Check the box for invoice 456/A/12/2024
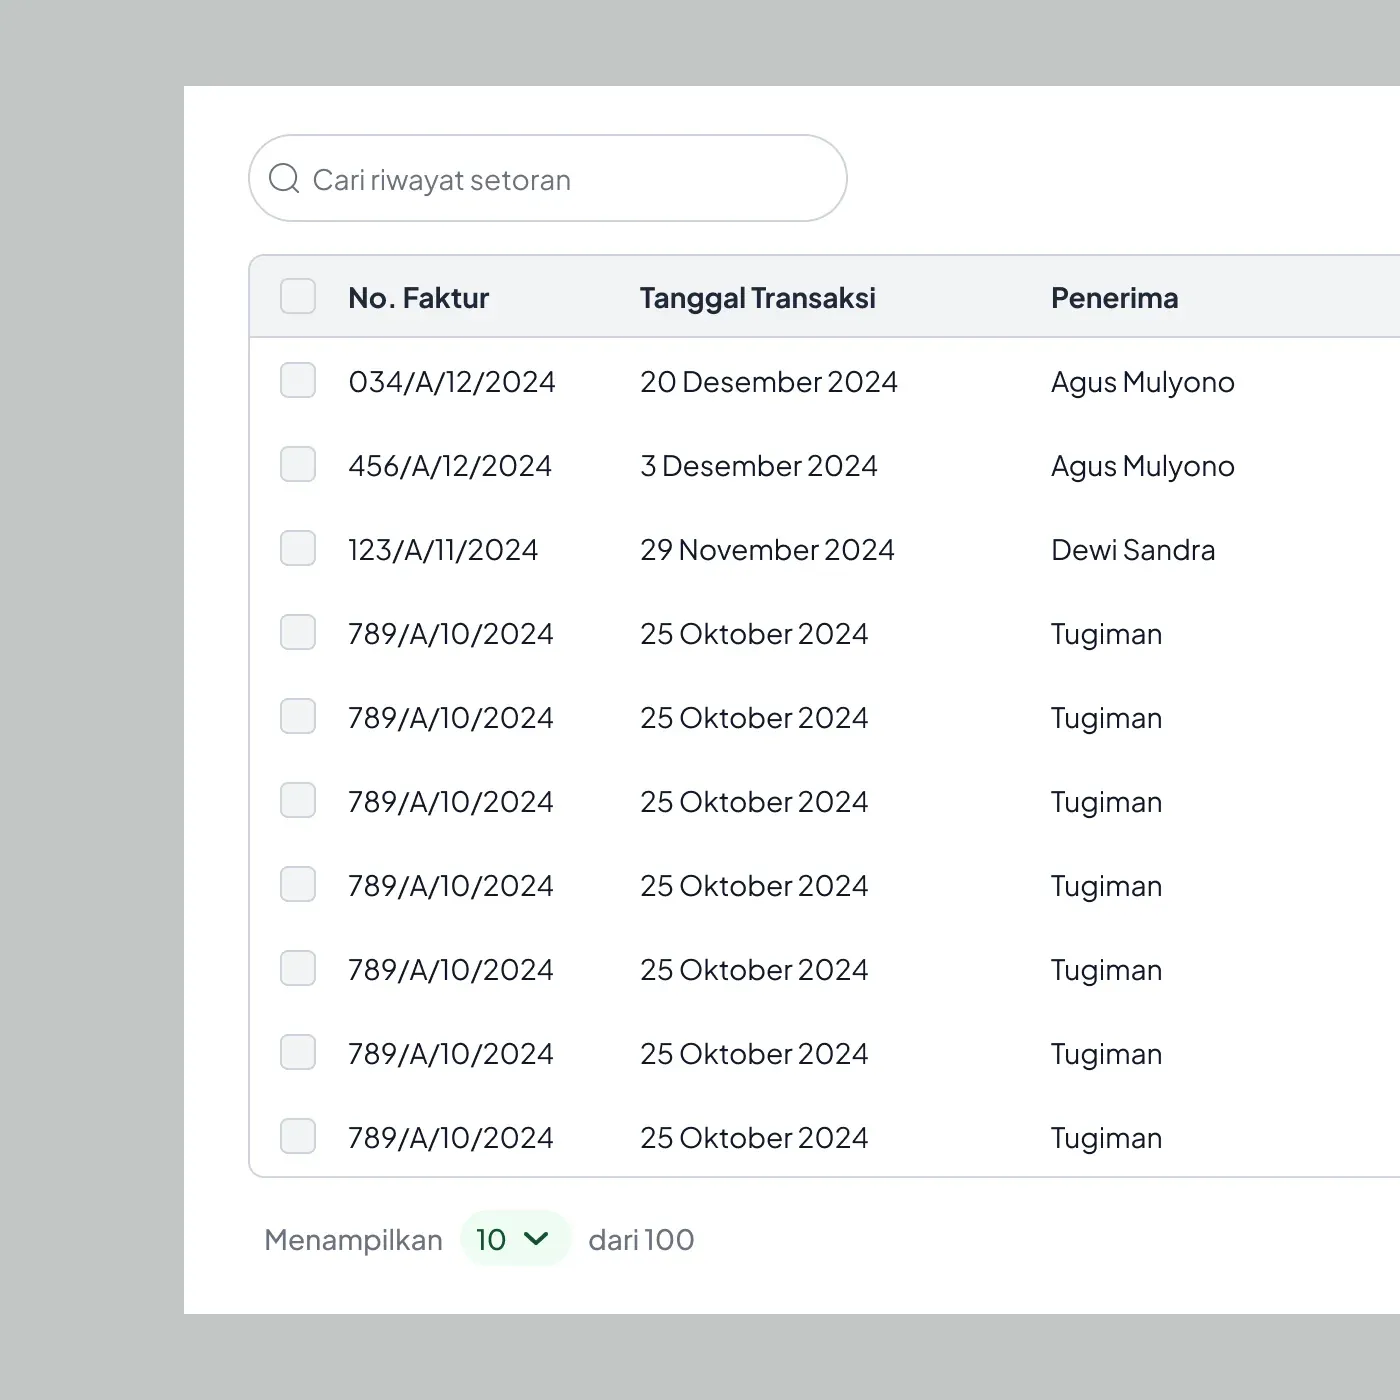The width and height of the screenshot is (1400, 1400). click(x=298, y=465)
